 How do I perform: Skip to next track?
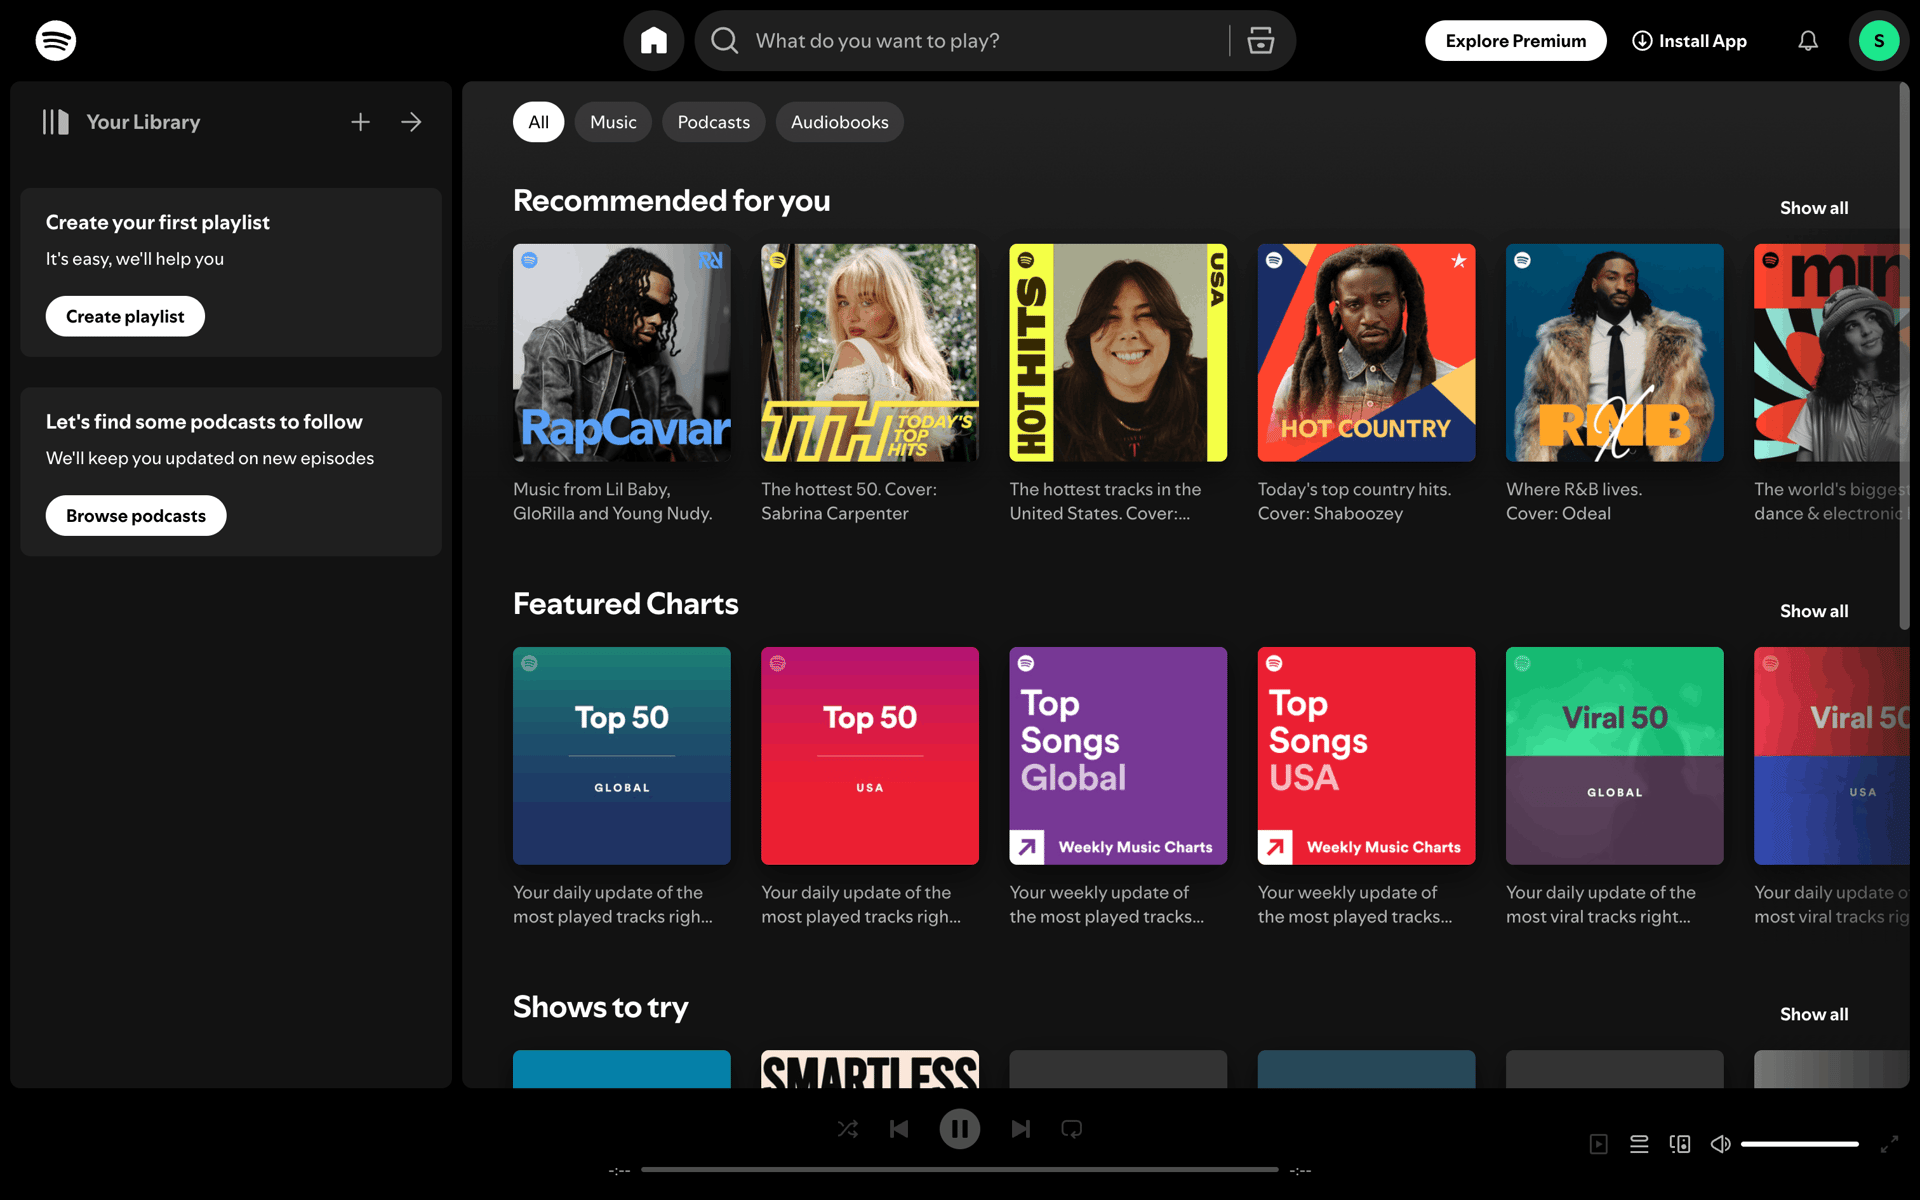pos(1020,1129)
